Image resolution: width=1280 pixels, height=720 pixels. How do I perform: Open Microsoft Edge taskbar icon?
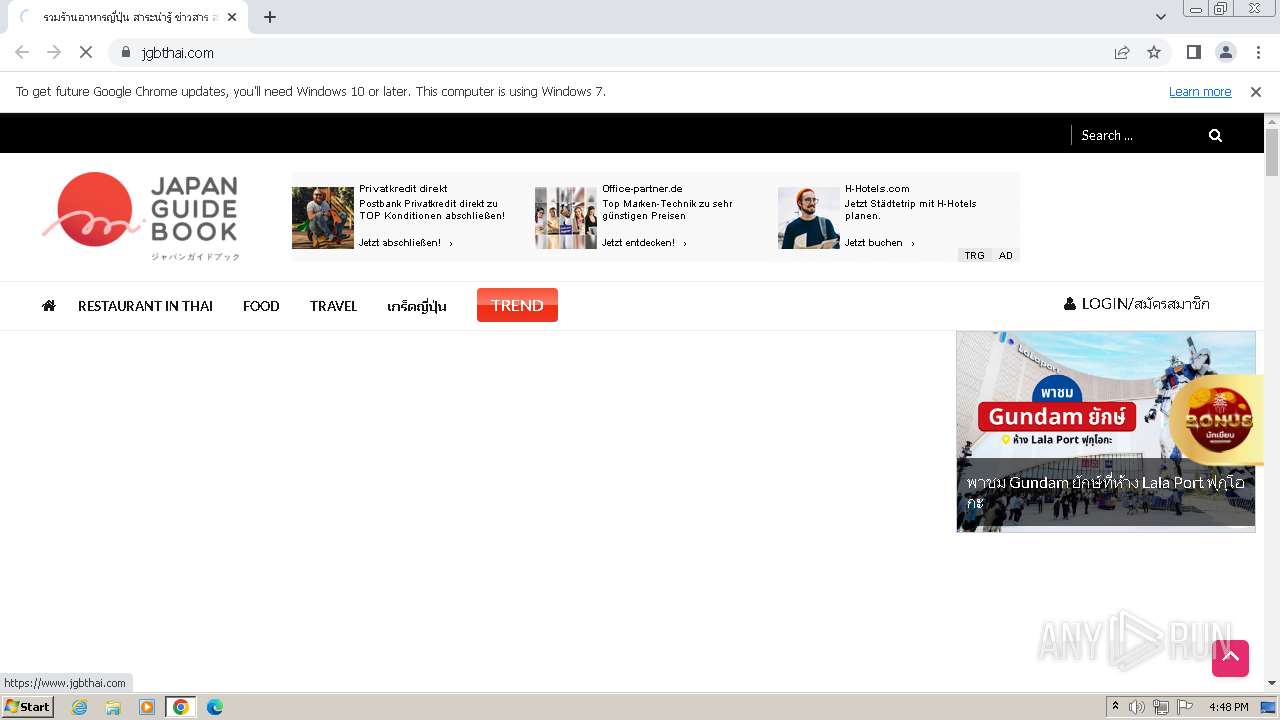(215, 707)
